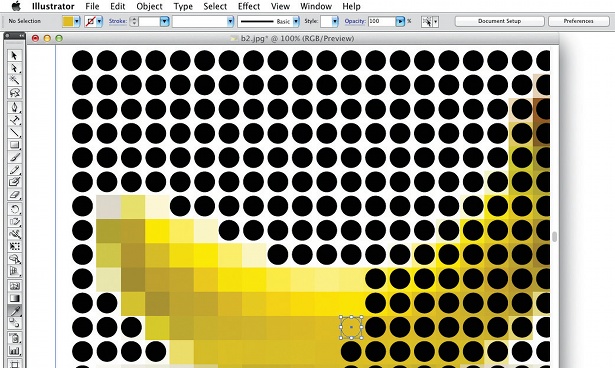Select the Selection (black arrow) tool
The width and height of the screenshot is (615, 368).
point(15,55)
